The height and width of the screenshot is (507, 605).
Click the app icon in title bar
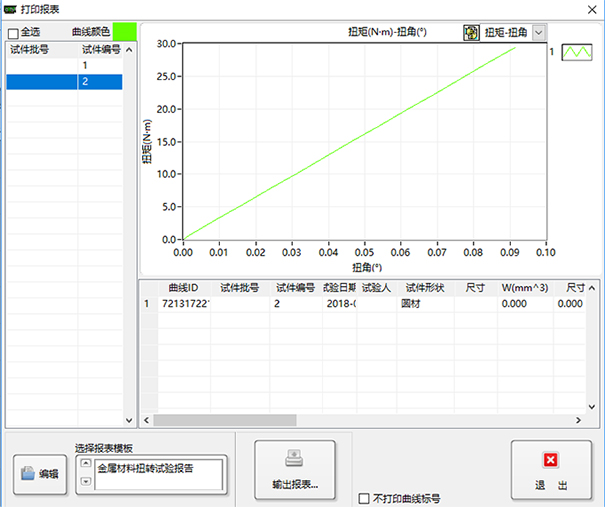(x=10, y=8)
